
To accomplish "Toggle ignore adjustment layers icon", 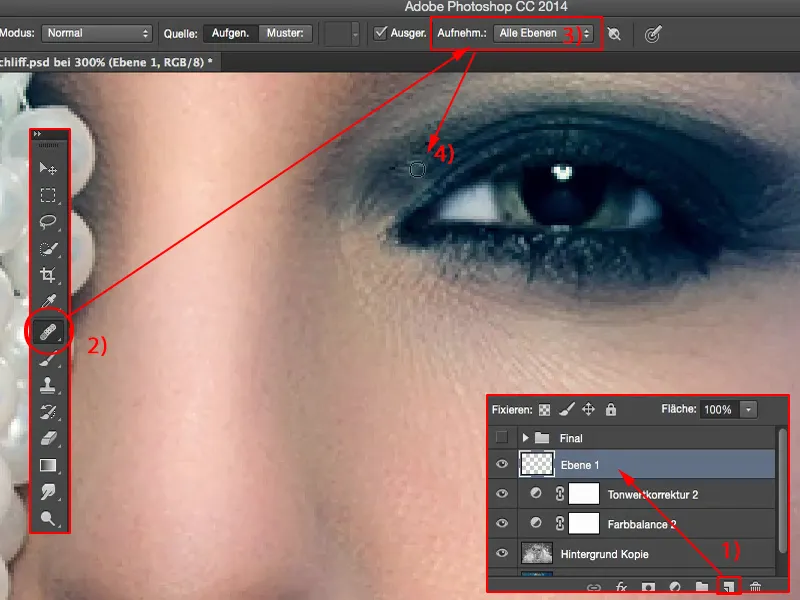I will coord(614,34).
